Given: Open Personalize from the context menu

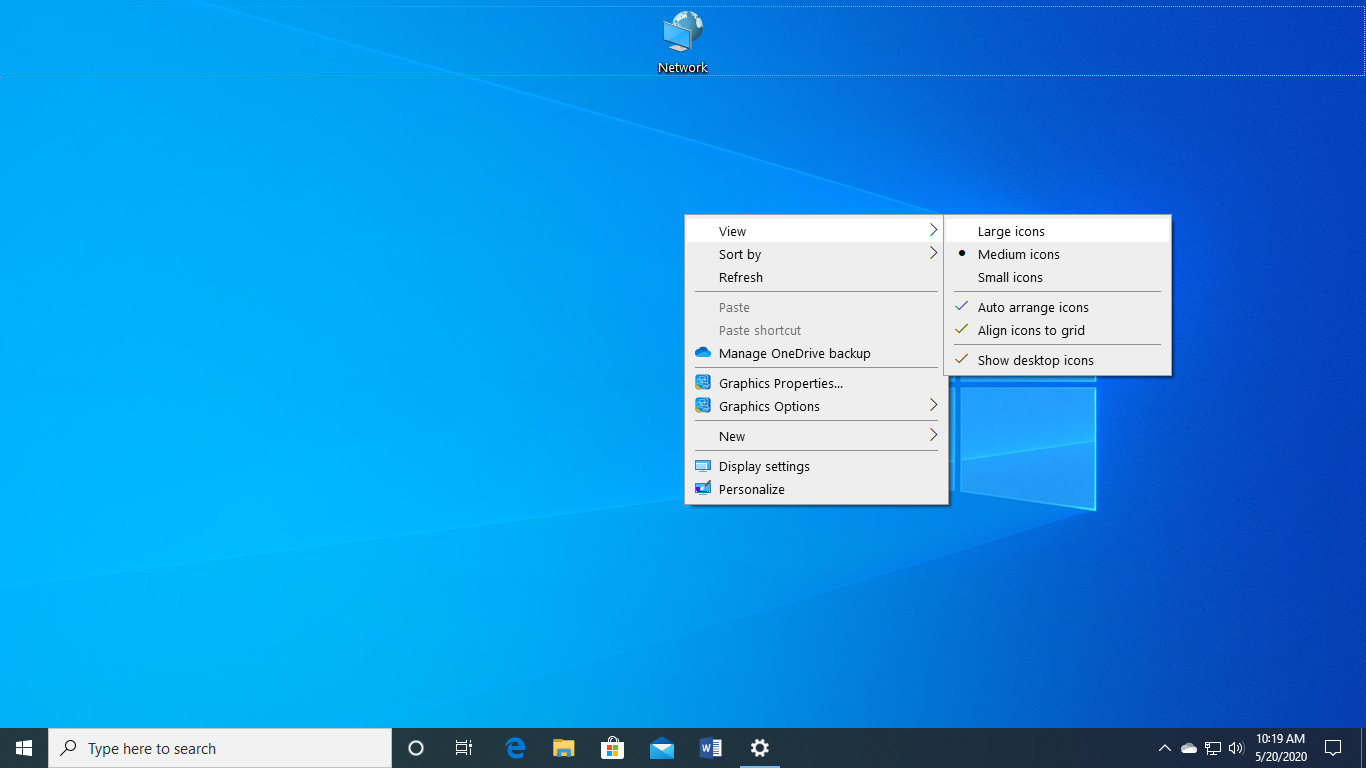Looking at the screenshot, I should (816, 489).
